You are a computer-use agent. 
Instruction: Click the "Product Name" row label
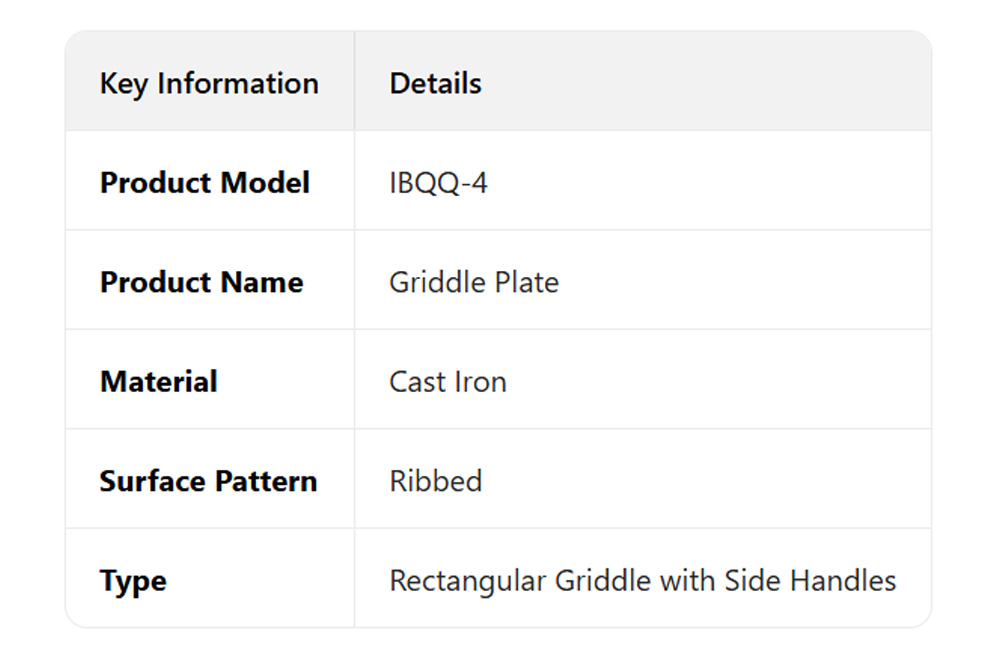201,282
